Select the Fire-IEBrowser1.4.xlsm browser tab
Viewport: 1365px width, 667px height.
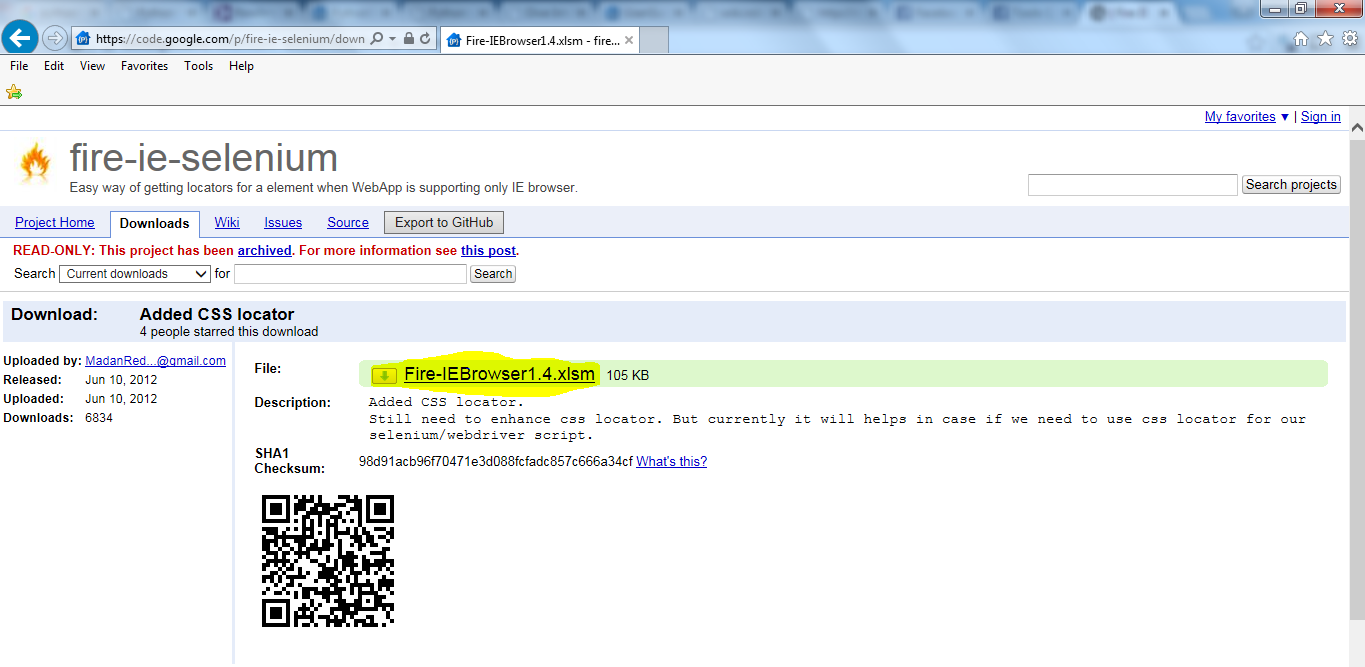pyautogui.click(x=539, y=41)
